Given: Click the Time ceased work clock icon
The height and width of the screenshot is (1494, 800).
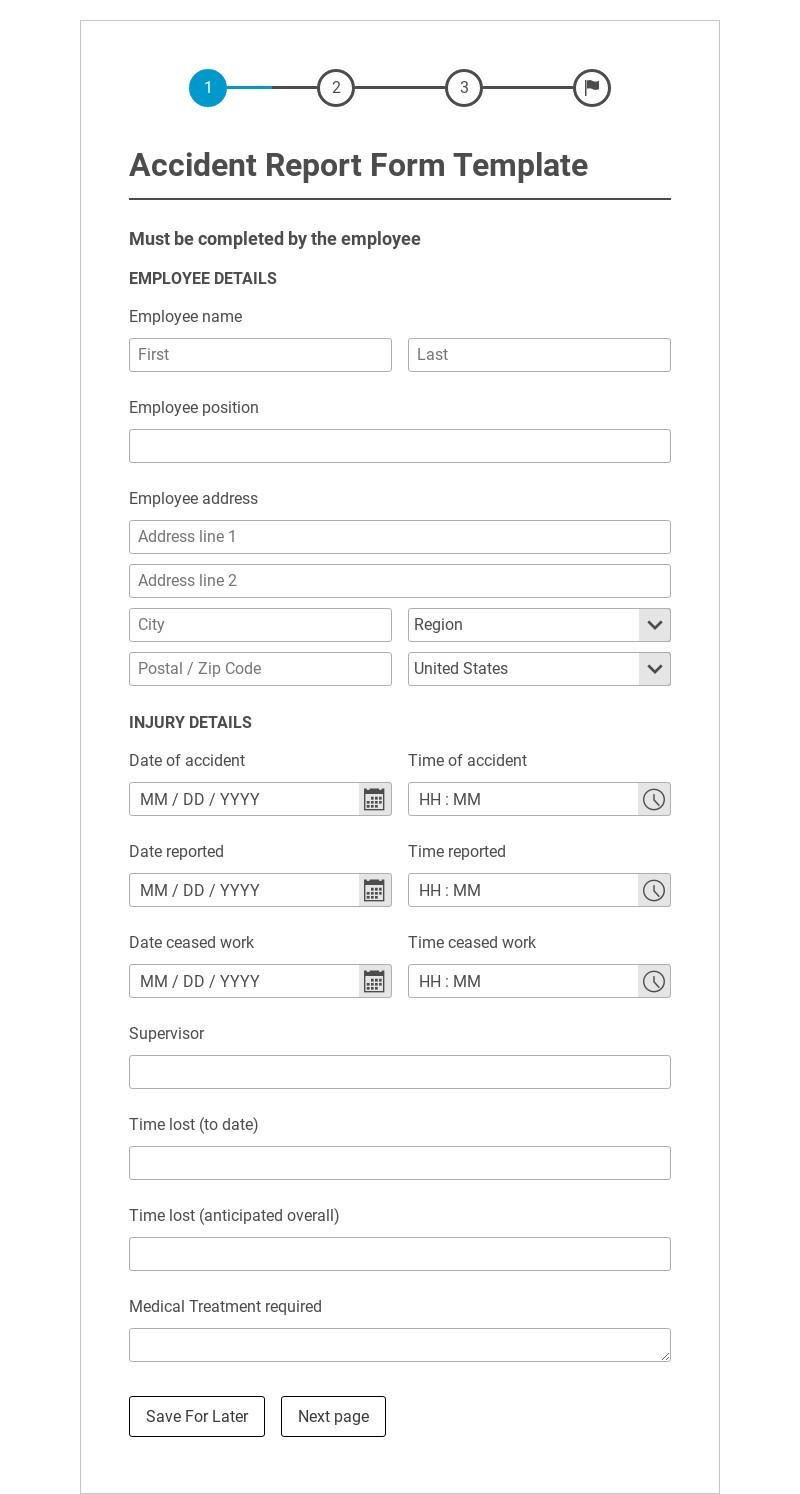Looking at the screenshot, I should (653, 981).
